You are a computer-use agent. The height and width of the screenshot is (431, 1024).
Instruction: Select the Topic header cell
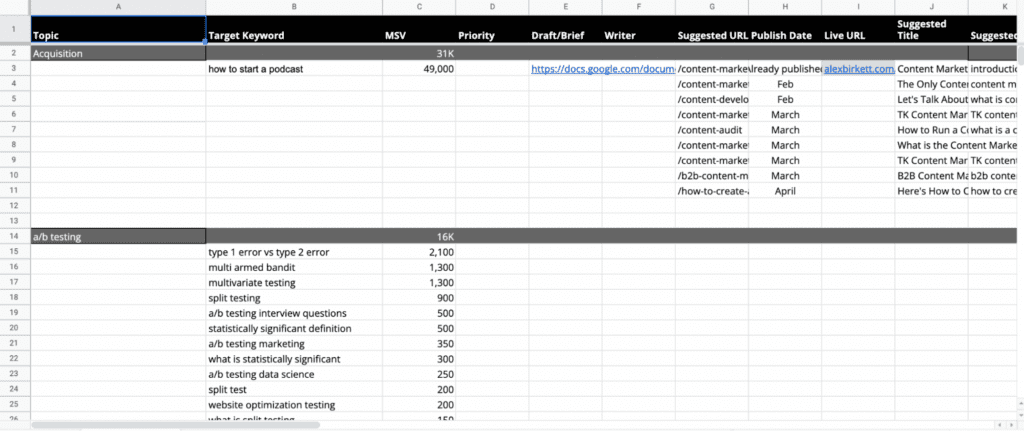click(x=118, y=29)
